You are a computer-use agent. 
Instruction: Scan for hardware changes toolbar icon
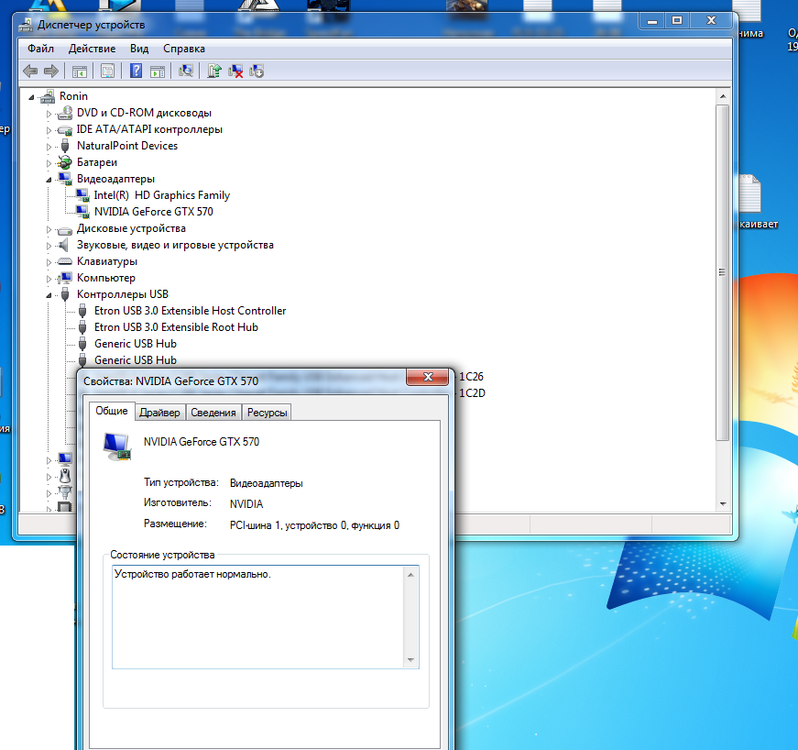[186, 71]
